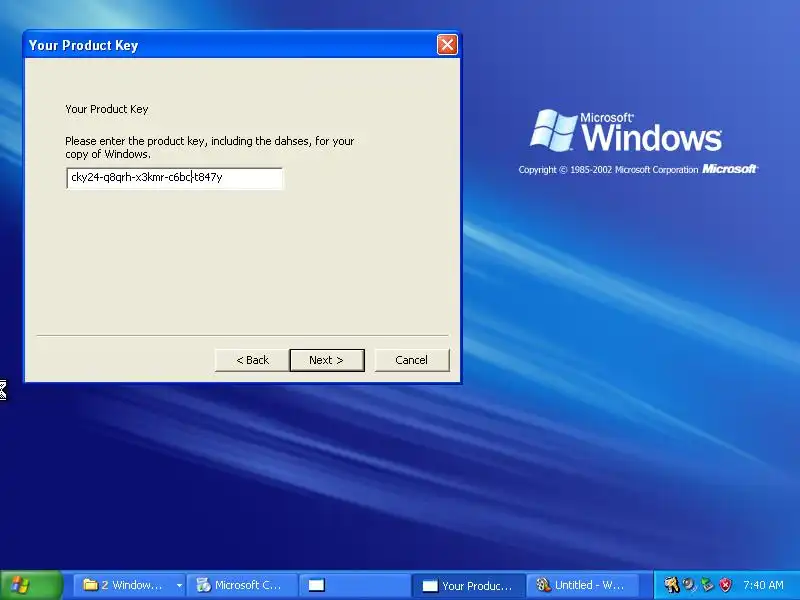Click the Safely Remove Hardware tray icon
This screenshot has width=800, height=600.
(707, 585)
